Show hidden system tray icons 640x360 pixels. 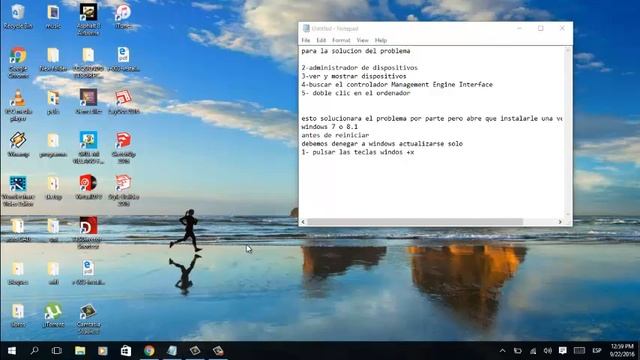[502, 351]
